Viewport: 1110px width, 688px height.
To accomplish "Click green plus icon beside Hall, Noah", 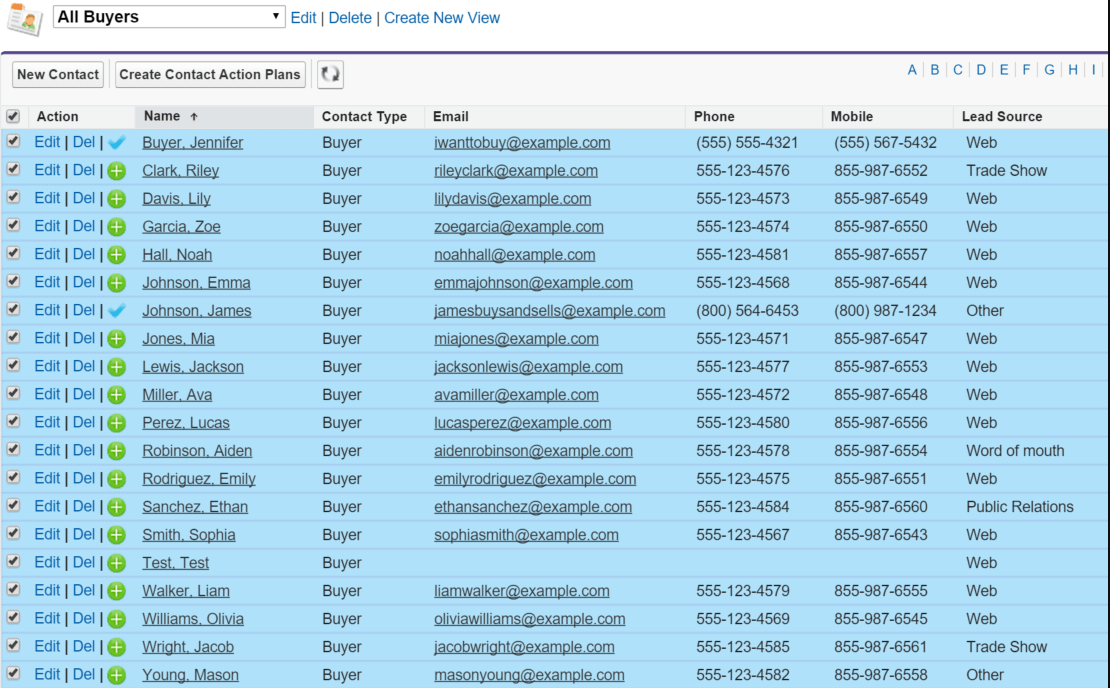I will [x=116, y=254].
